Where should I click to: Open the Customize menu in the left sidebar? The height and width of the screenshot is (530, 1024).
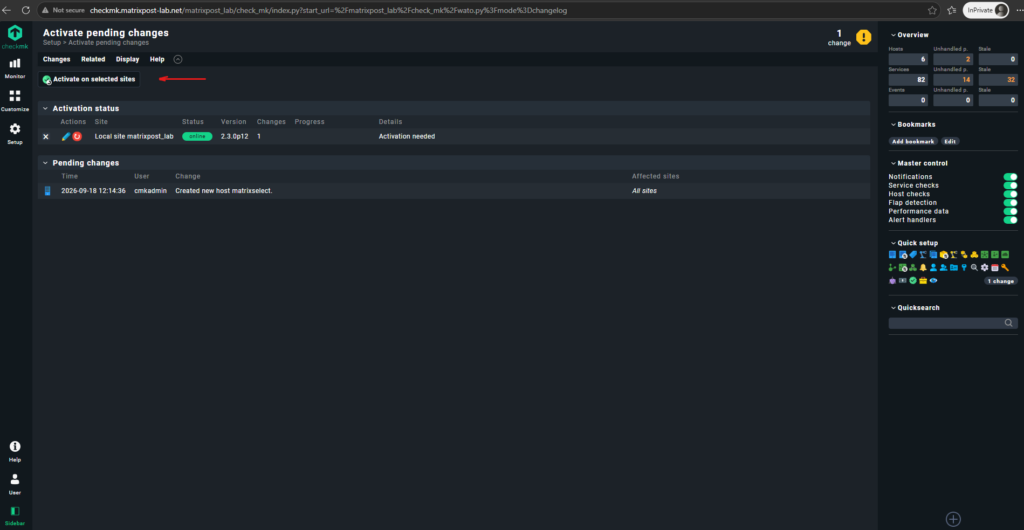point(14,101)
